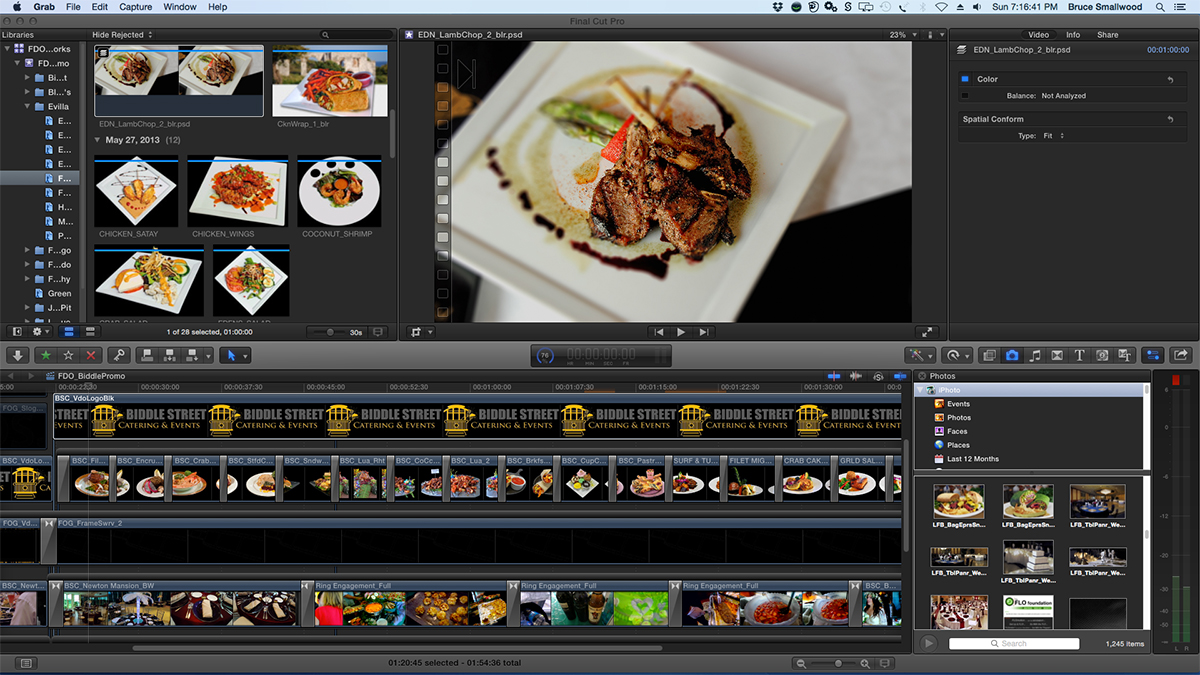Image resolution: width=1200 pixels, height=675 pixels.
Task: Click the browser gear action menu
Action: click(41, 331)
